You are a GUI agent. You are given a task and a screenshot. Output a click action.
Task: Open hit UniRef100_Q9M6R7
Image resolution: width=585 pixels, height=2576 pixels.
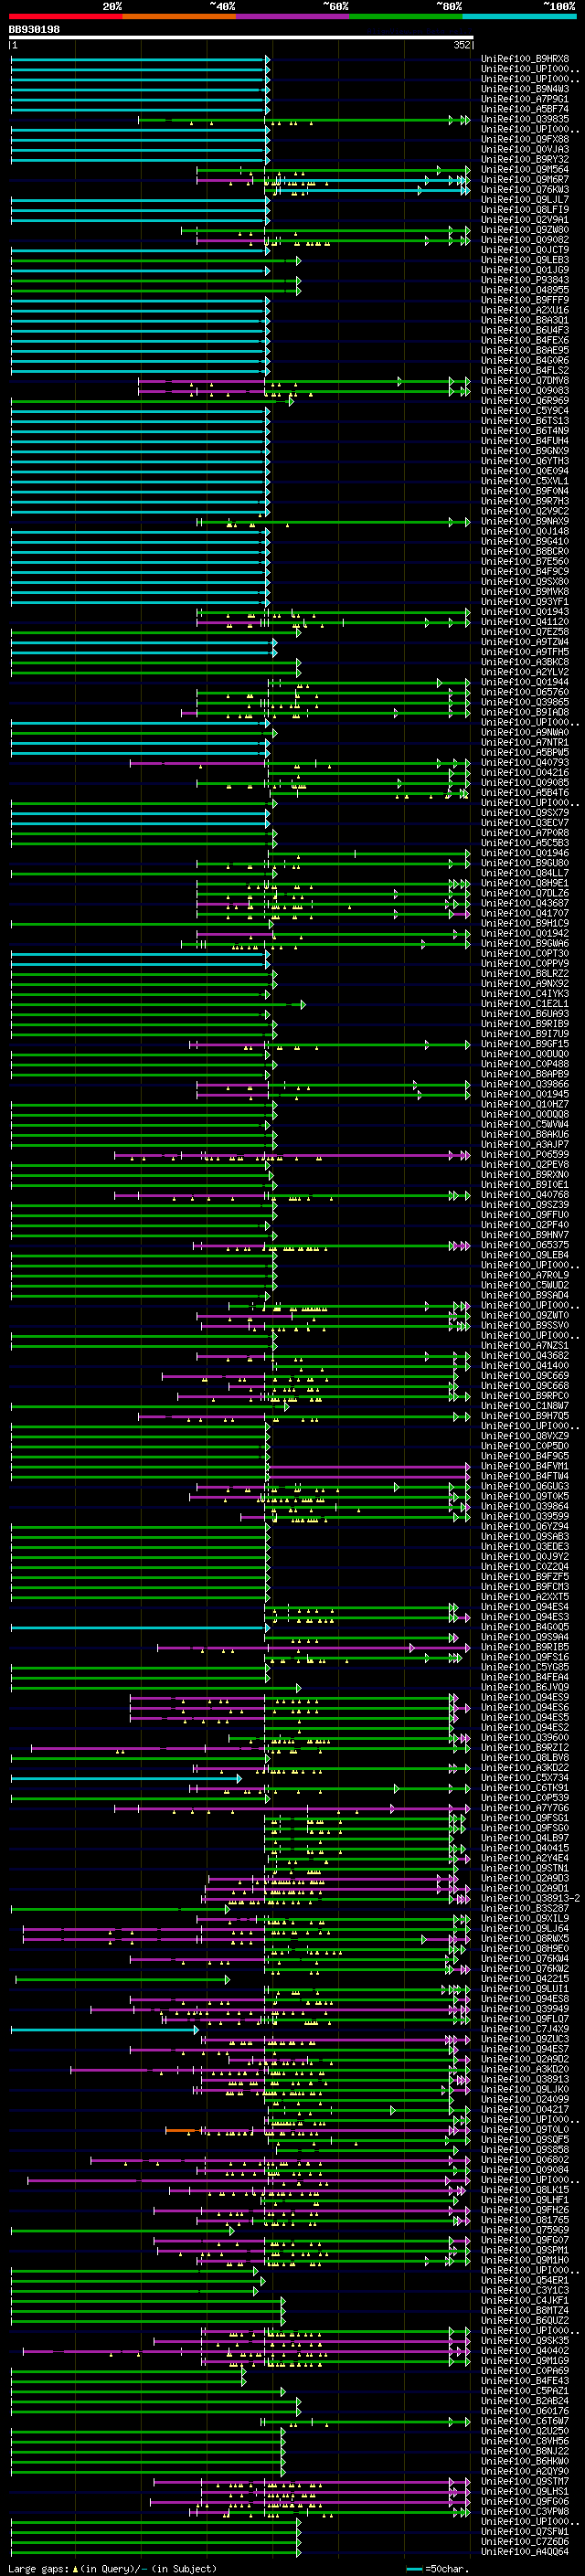click(525, 180)
